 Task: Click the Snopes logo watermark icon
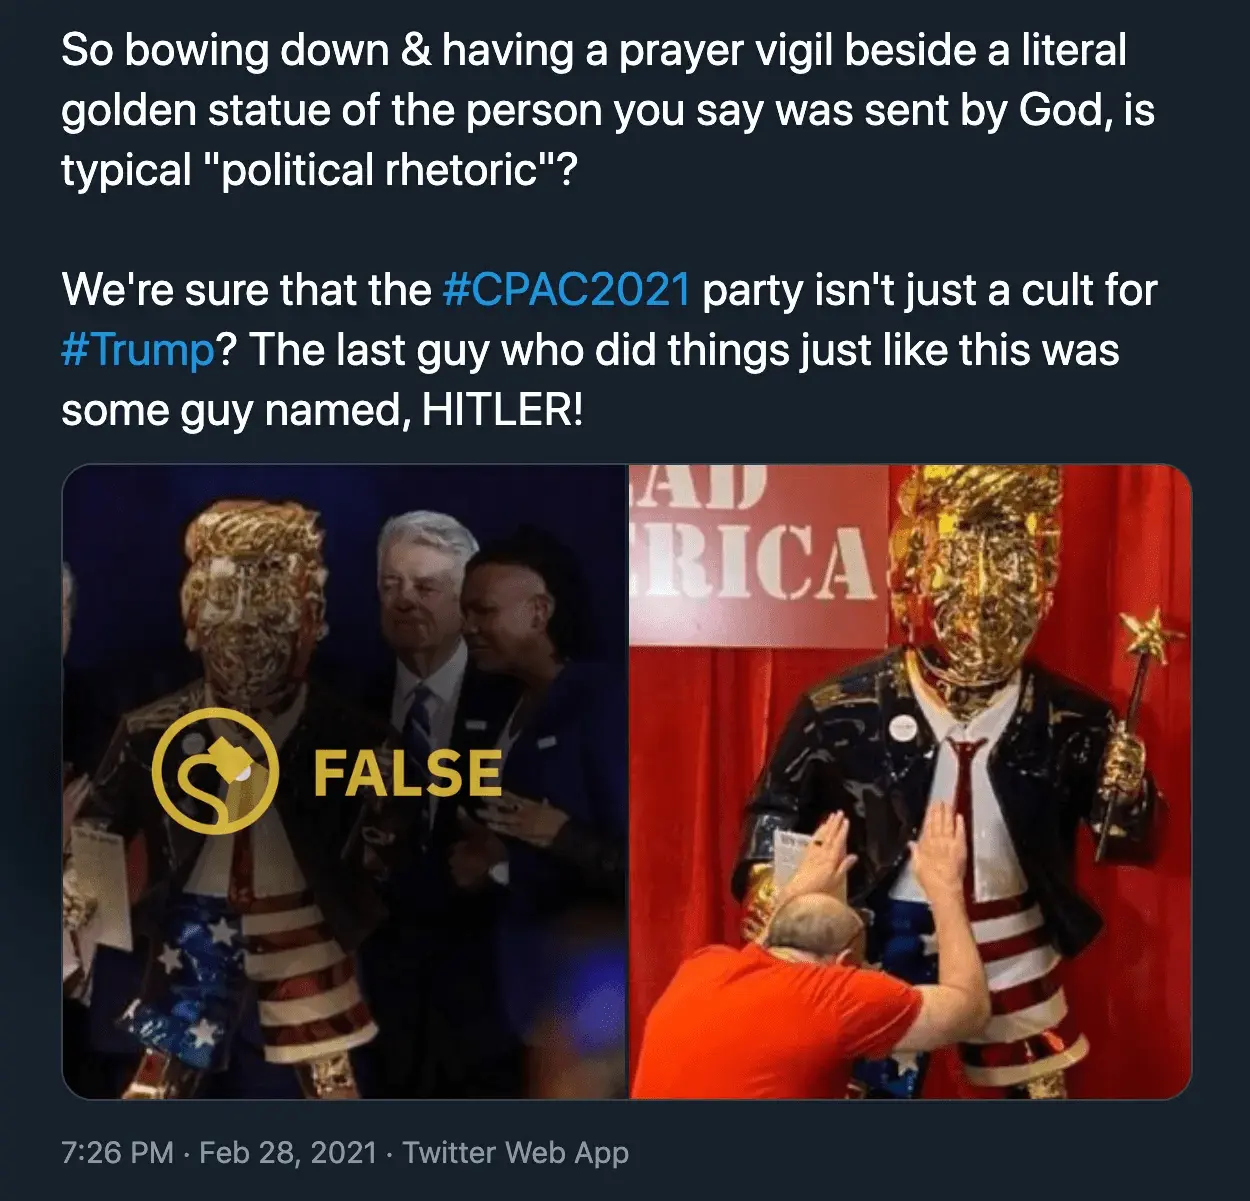(214, 770)
